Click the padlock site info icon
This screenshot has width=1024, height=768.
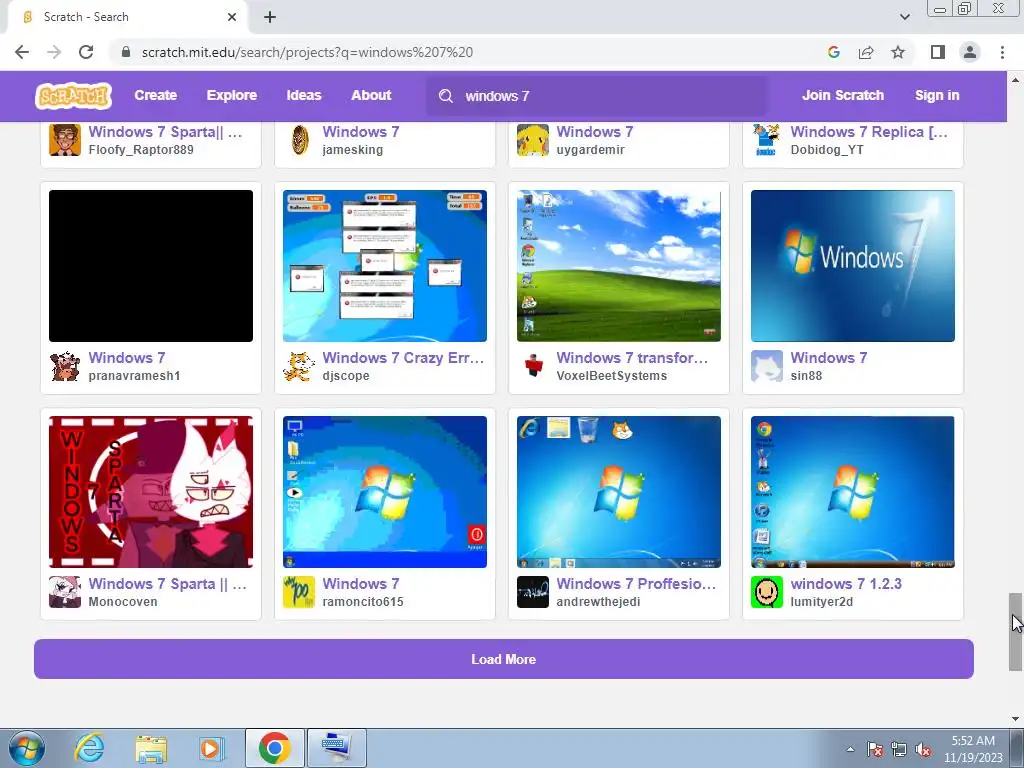pyautogui.click(x=126, y=52)
